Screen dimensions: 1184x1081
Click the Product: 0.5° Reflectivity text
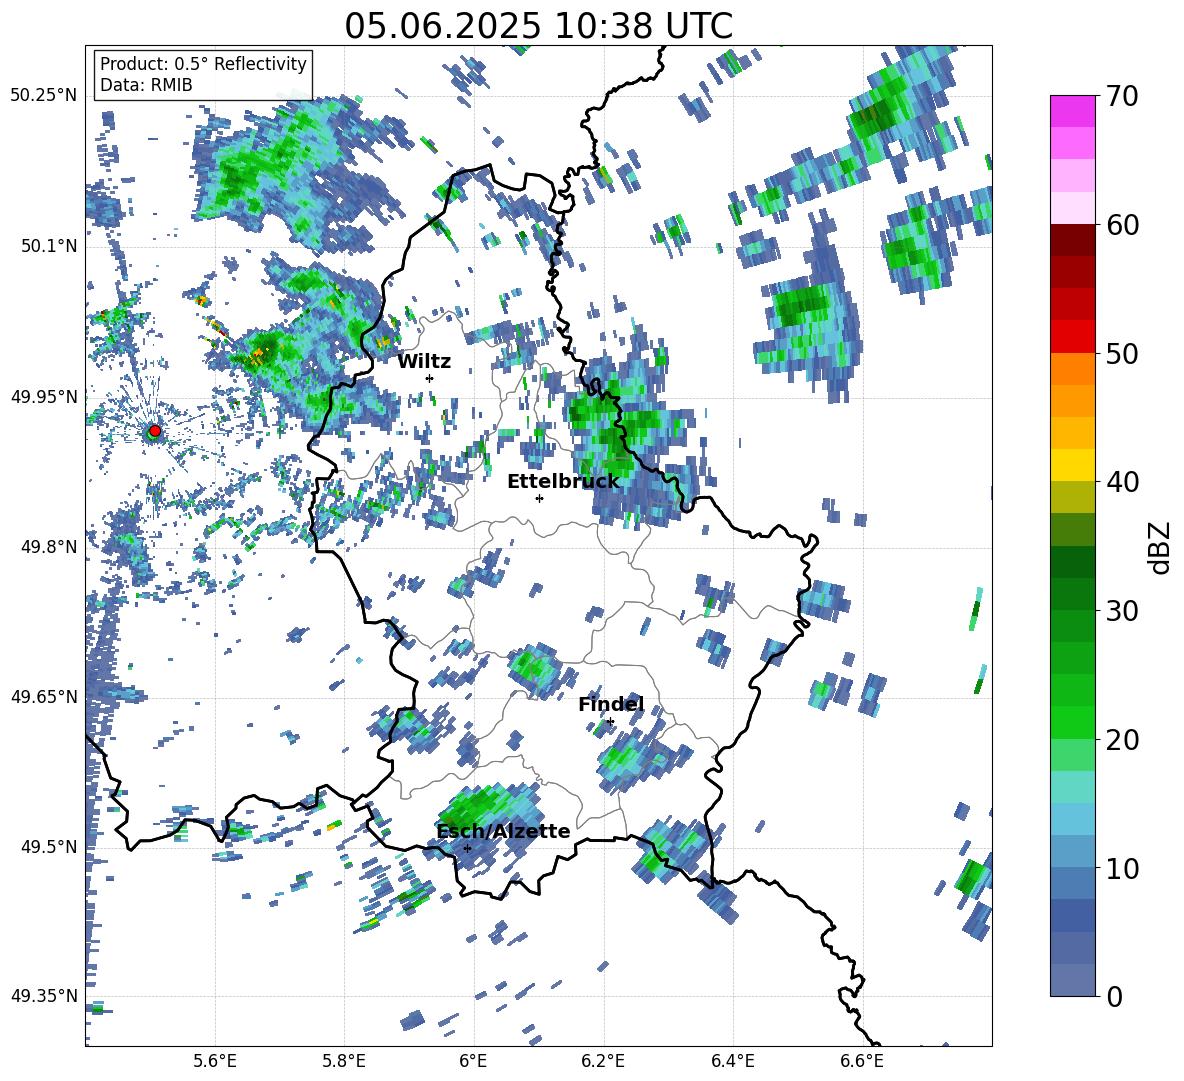(203, 63)
